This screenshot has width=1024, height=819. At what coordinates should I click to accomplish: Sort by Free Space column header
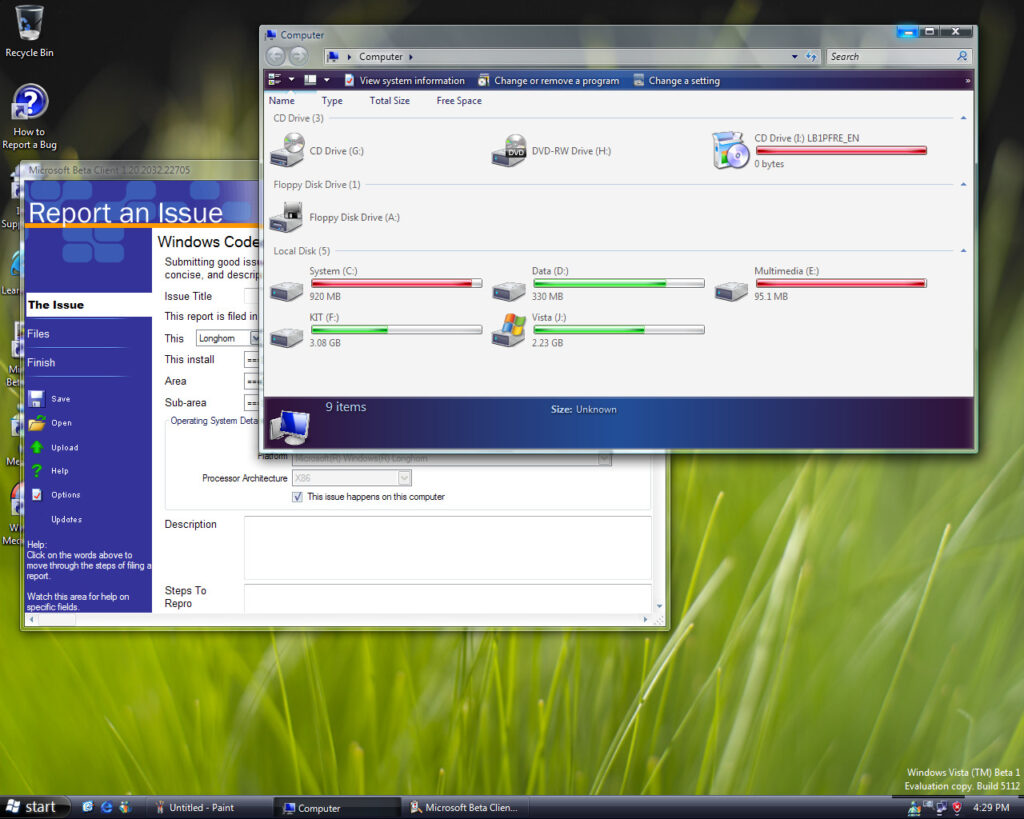click(459, 101)
